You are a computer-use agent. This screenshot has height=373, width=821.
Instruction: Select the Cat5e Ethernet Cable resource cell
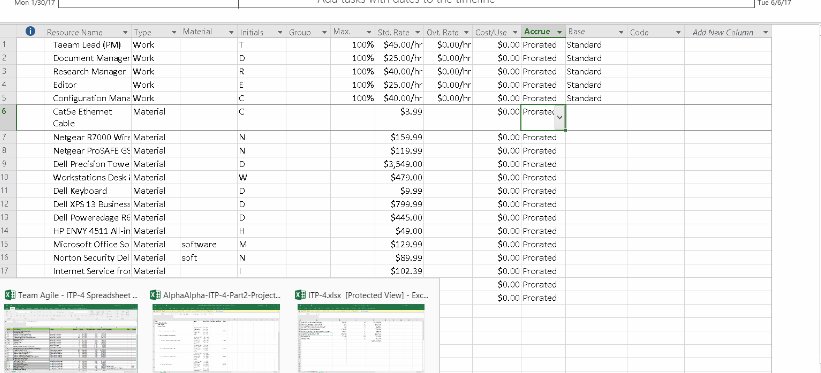(x=87, y=117)
